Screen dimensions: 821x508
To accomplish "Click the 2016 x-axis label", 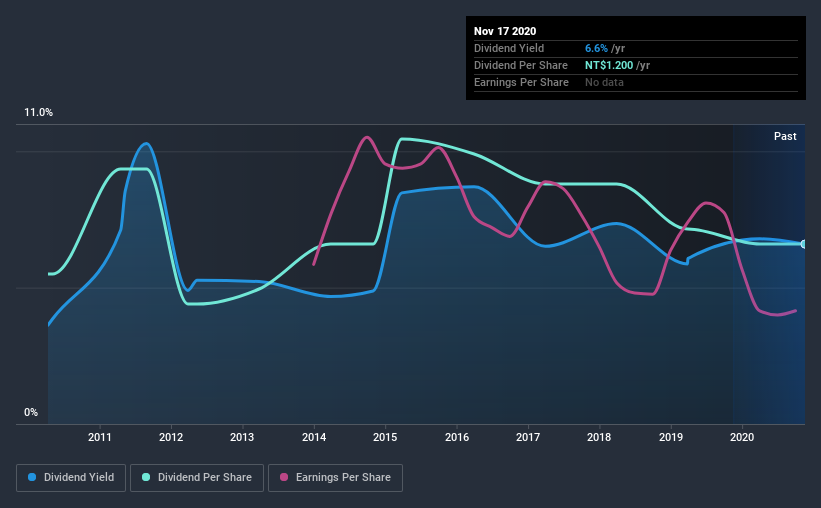I will pyautogui.click(x=457, y=437).
